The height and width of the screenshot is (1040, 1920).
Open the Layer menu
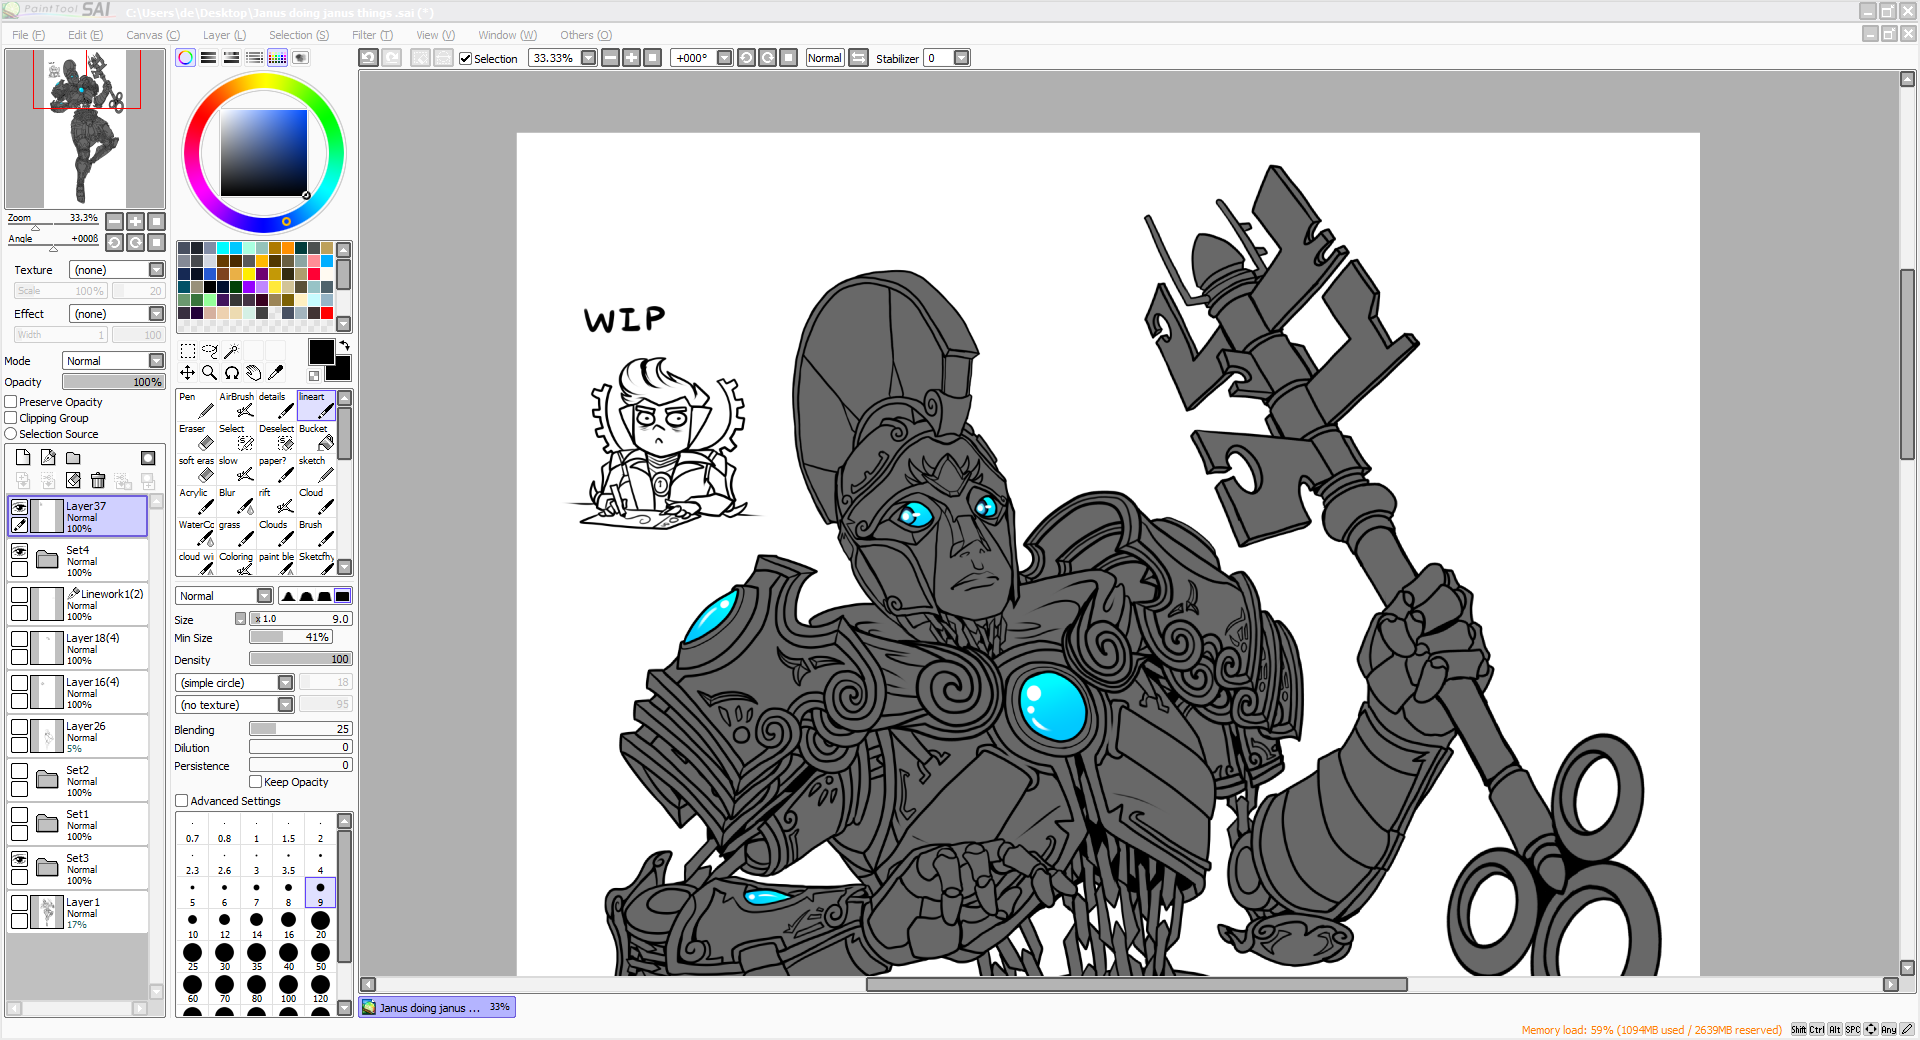pyautogui.click(x=224, y=35)
